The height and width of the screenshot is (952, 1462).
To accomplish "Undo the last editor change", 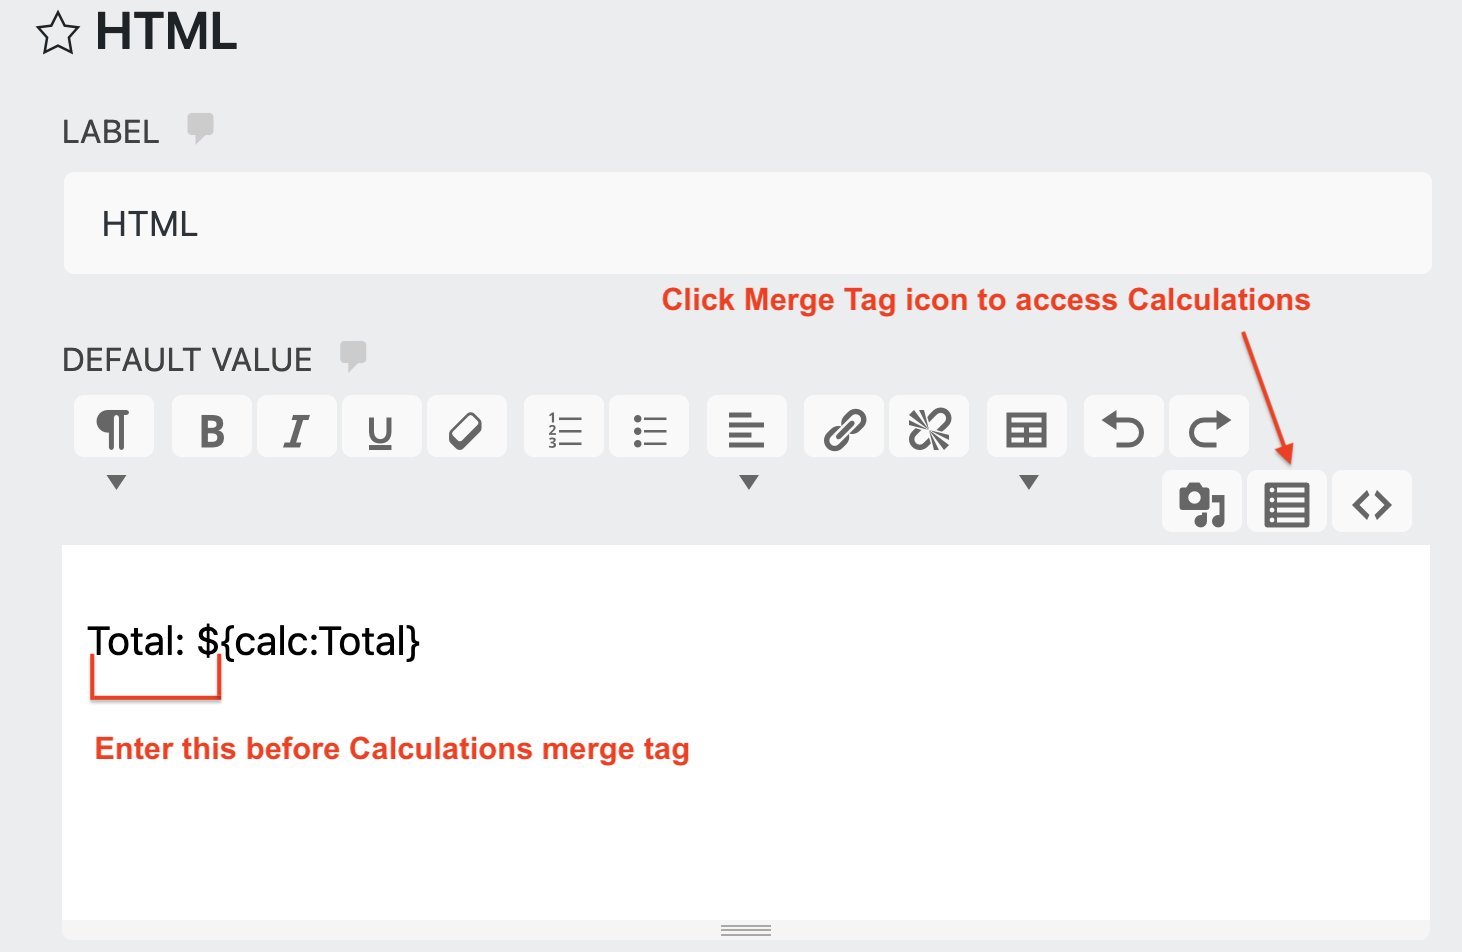I will tap(1123, 426).
